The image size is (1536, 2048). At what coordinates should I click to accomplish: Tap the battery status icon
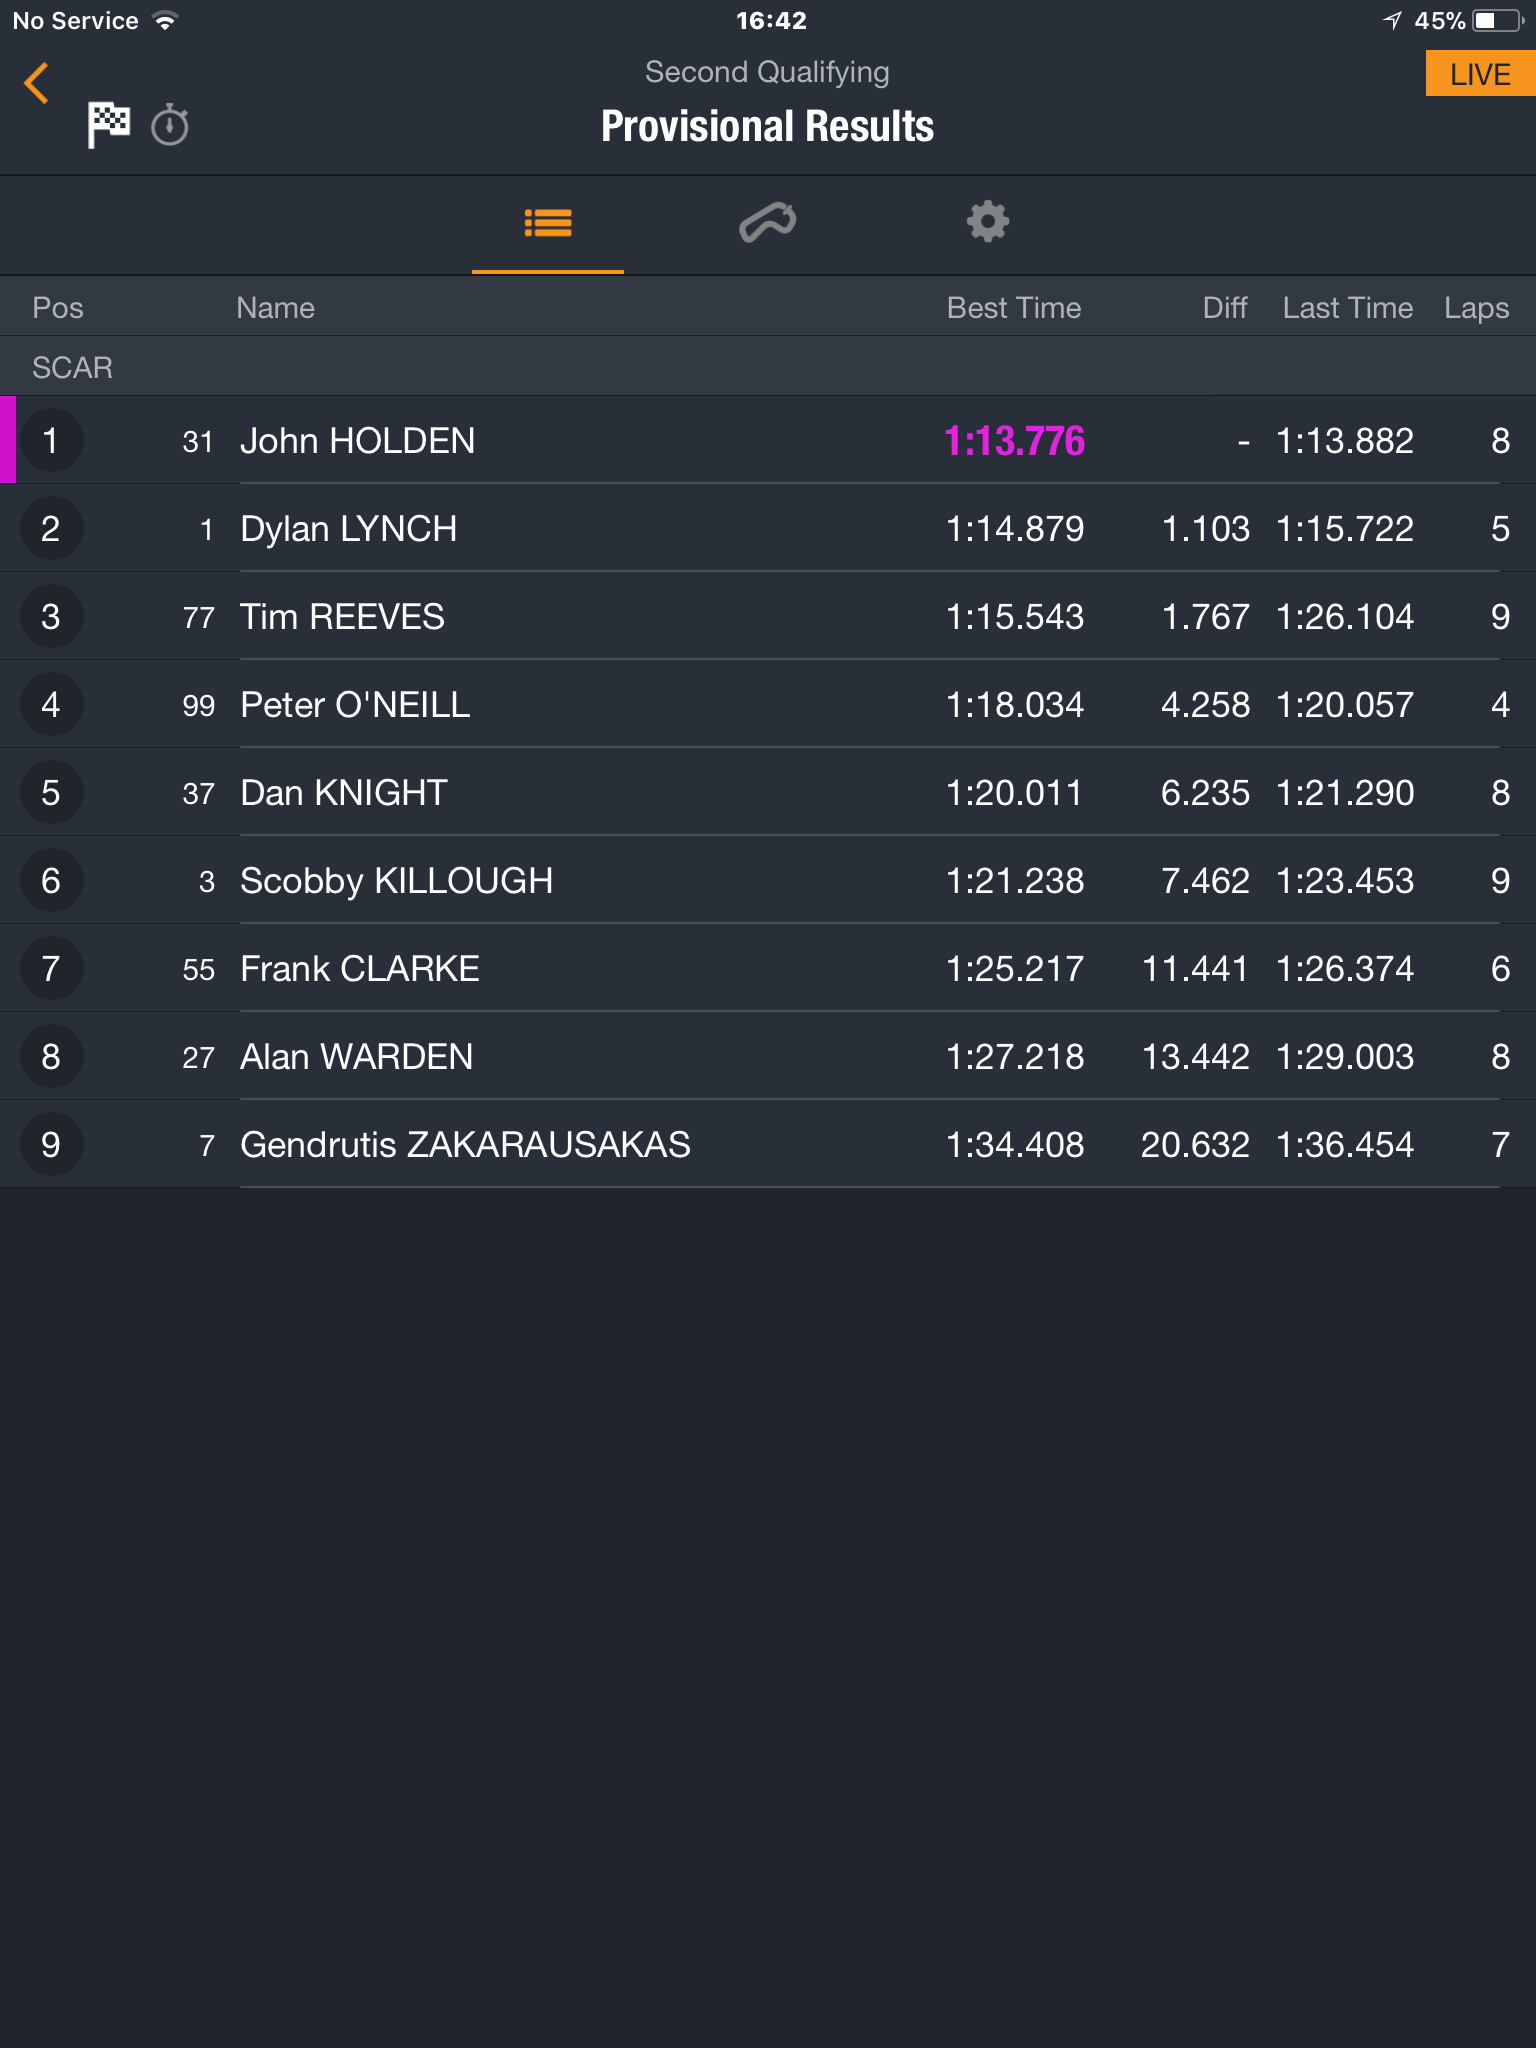tap(1499, 20)
